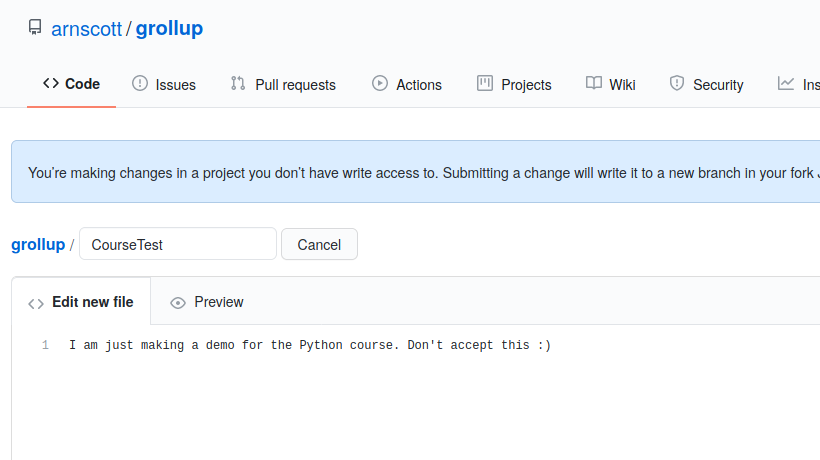This screenshot has height=460, width=820.
Task: Open the grollup repository title link
Action: pos(169,28)
